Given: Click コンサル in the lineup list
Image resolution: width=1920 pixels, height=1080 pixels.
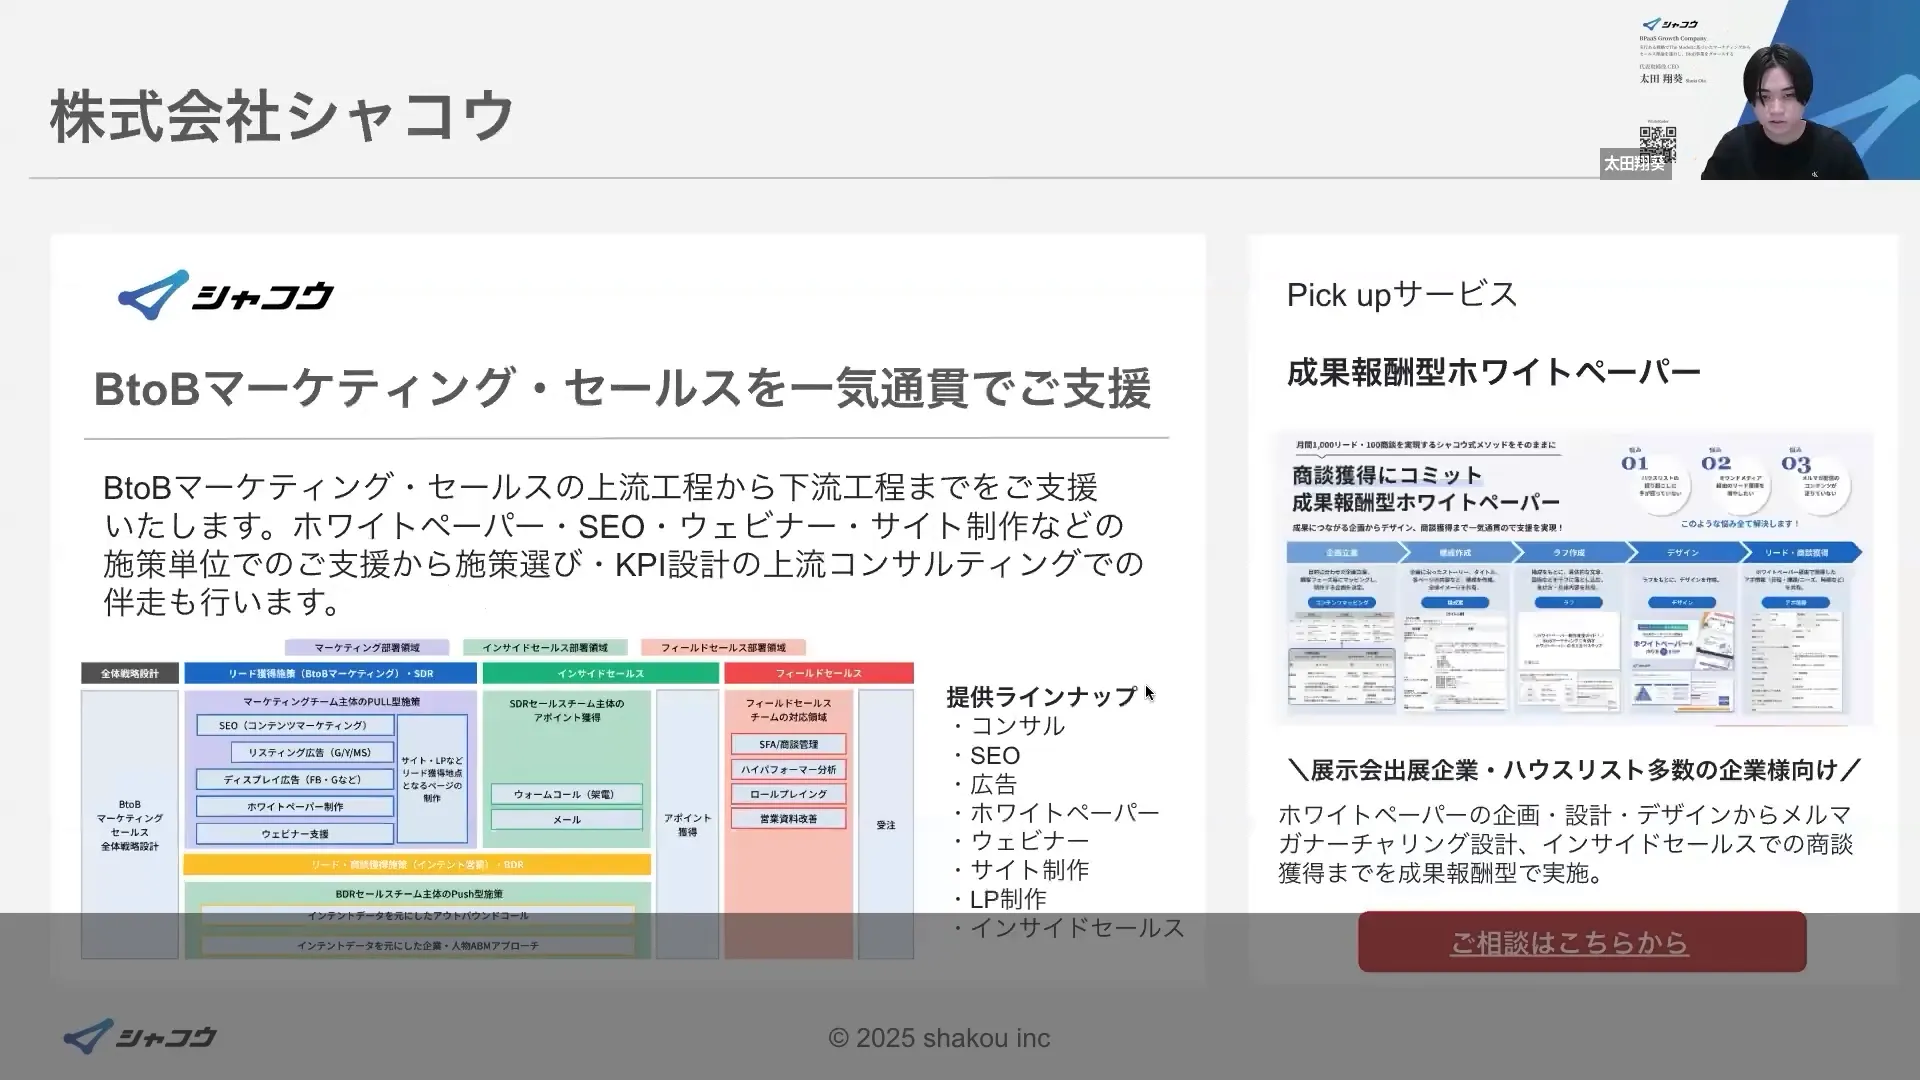Looking at the screenshot, I should coord(1018,726).
